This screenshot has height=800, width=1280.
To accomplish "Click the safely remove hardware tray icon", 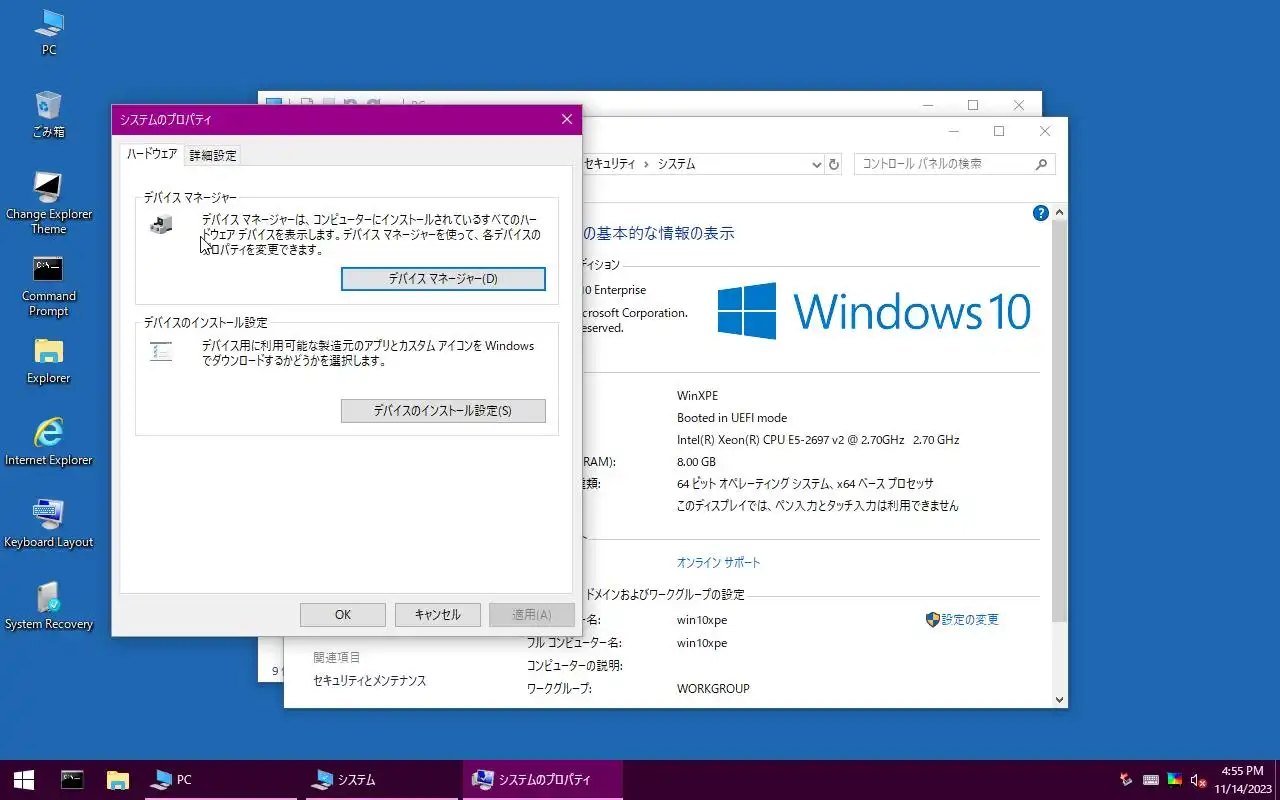I will [1126, 780].
